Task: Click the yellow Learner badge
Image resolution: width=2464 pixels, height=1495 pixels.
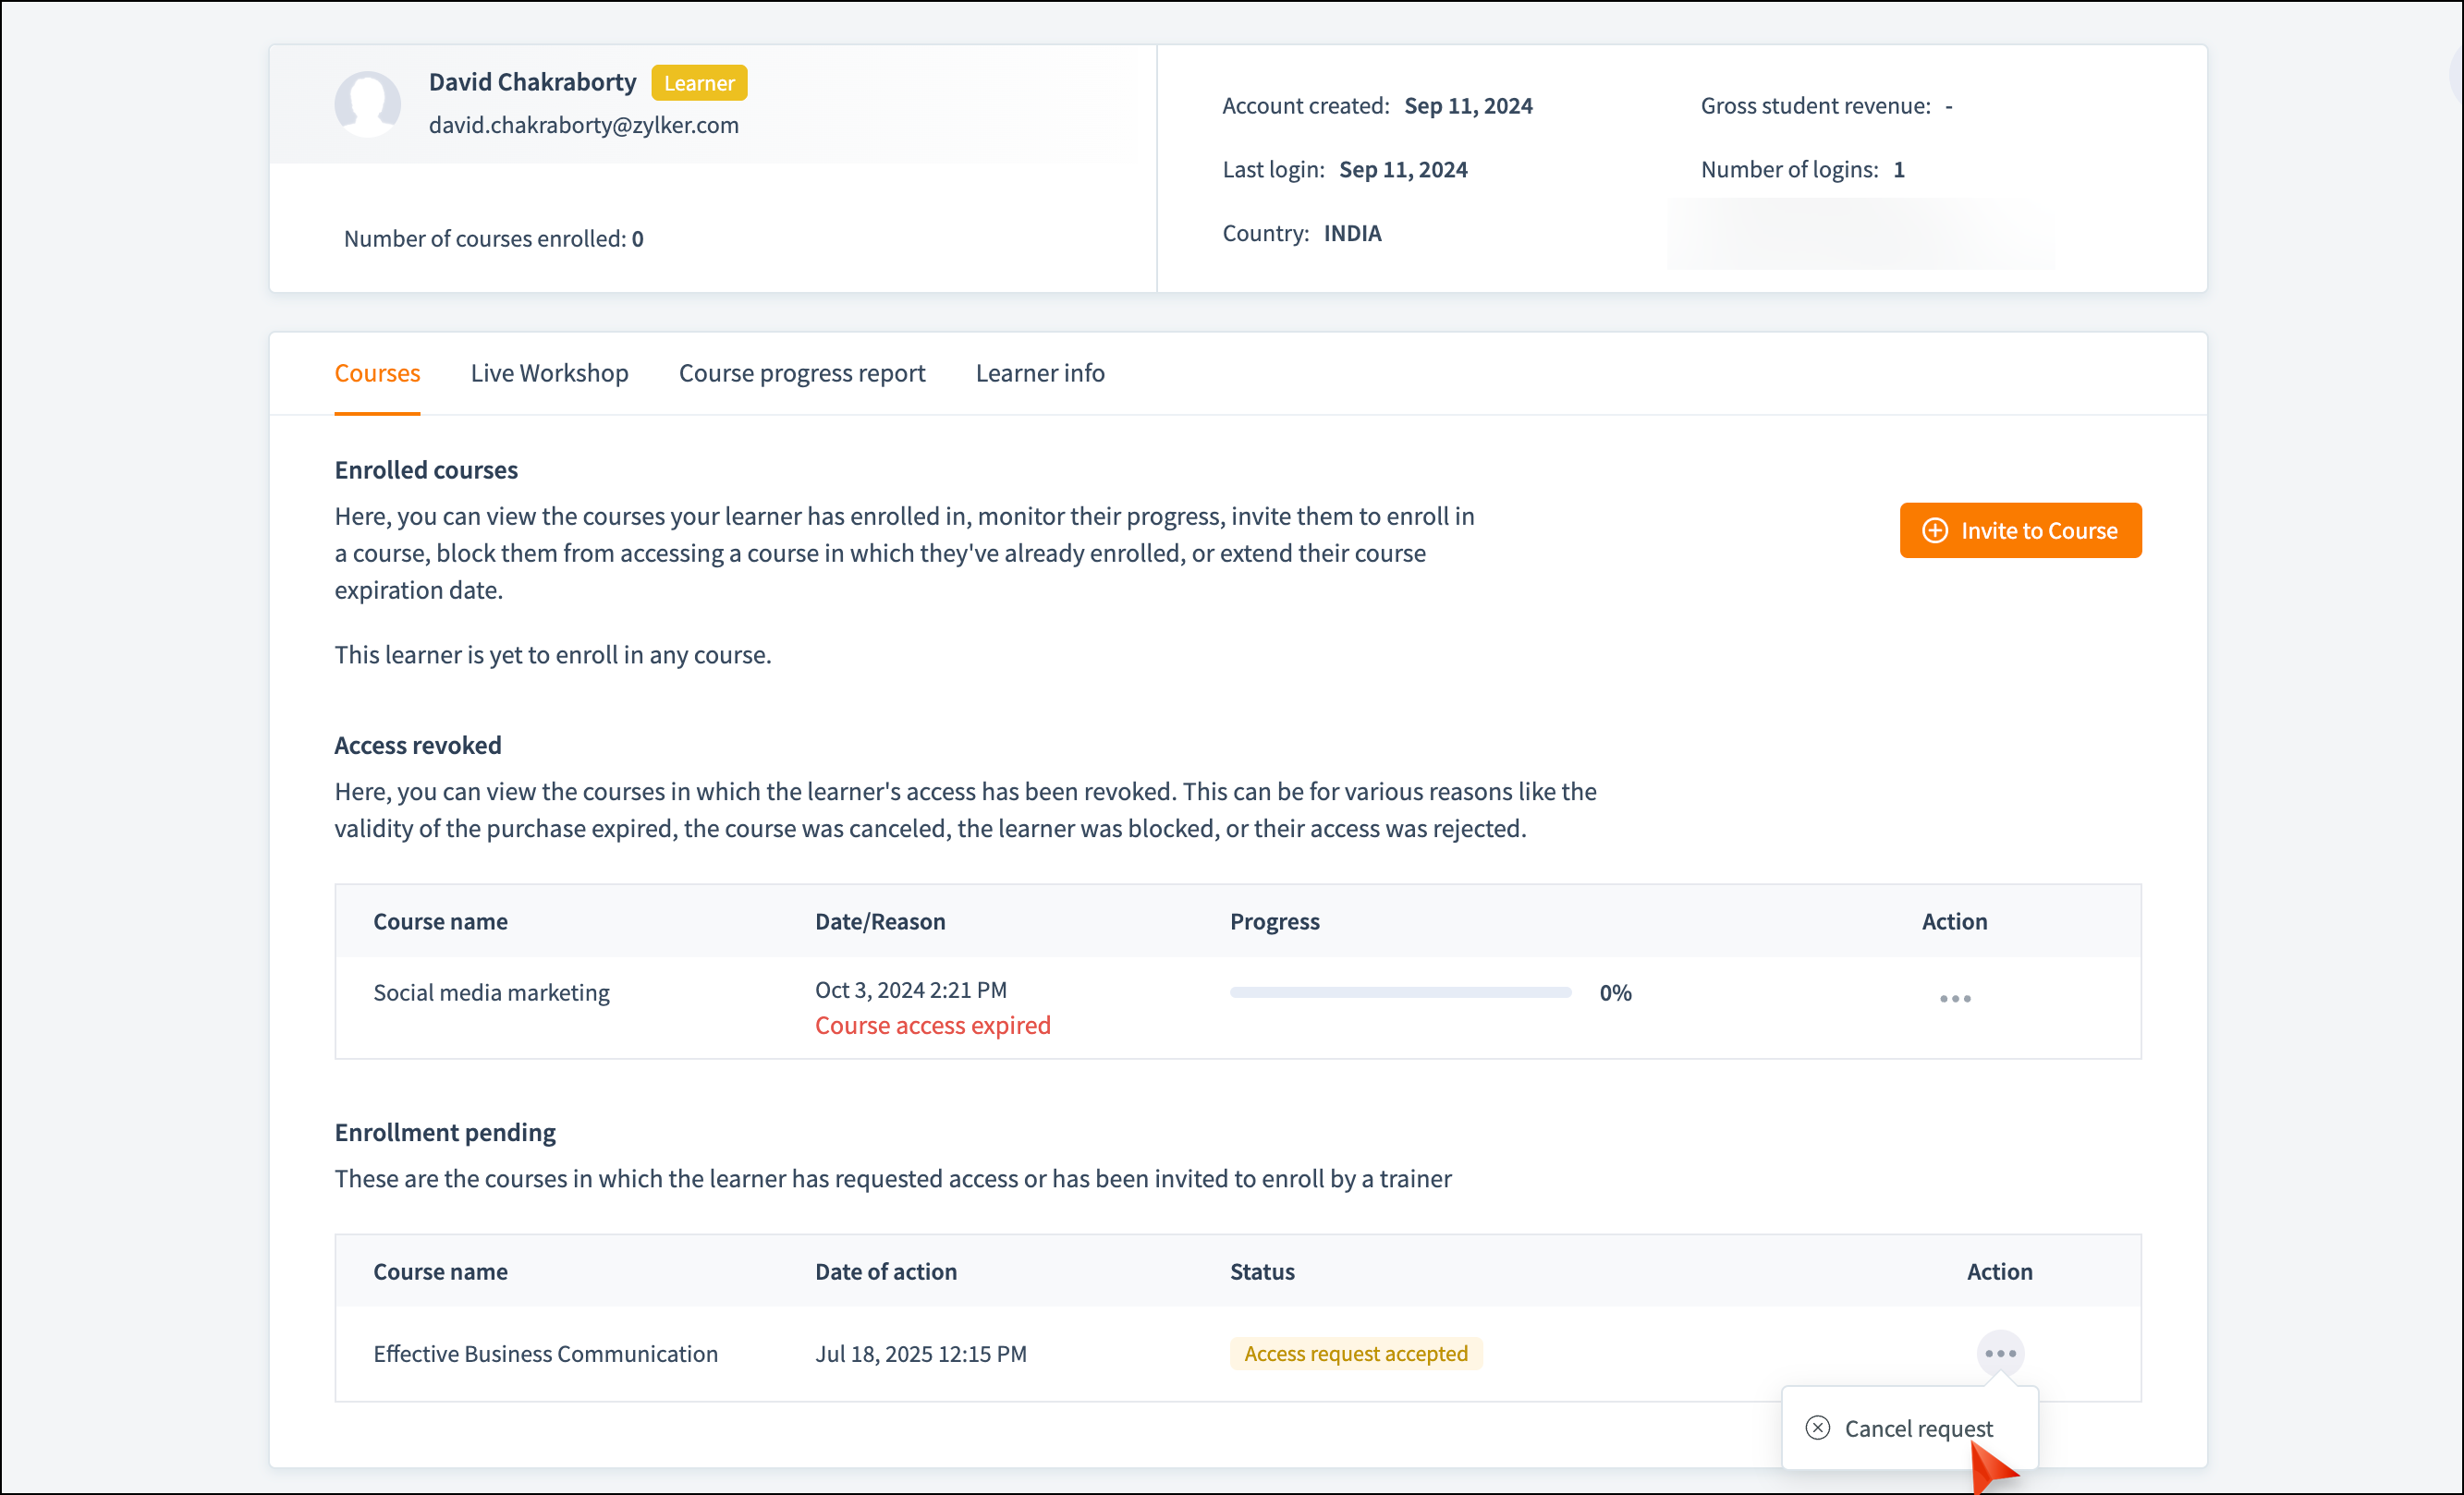Action: pos(699,83)
